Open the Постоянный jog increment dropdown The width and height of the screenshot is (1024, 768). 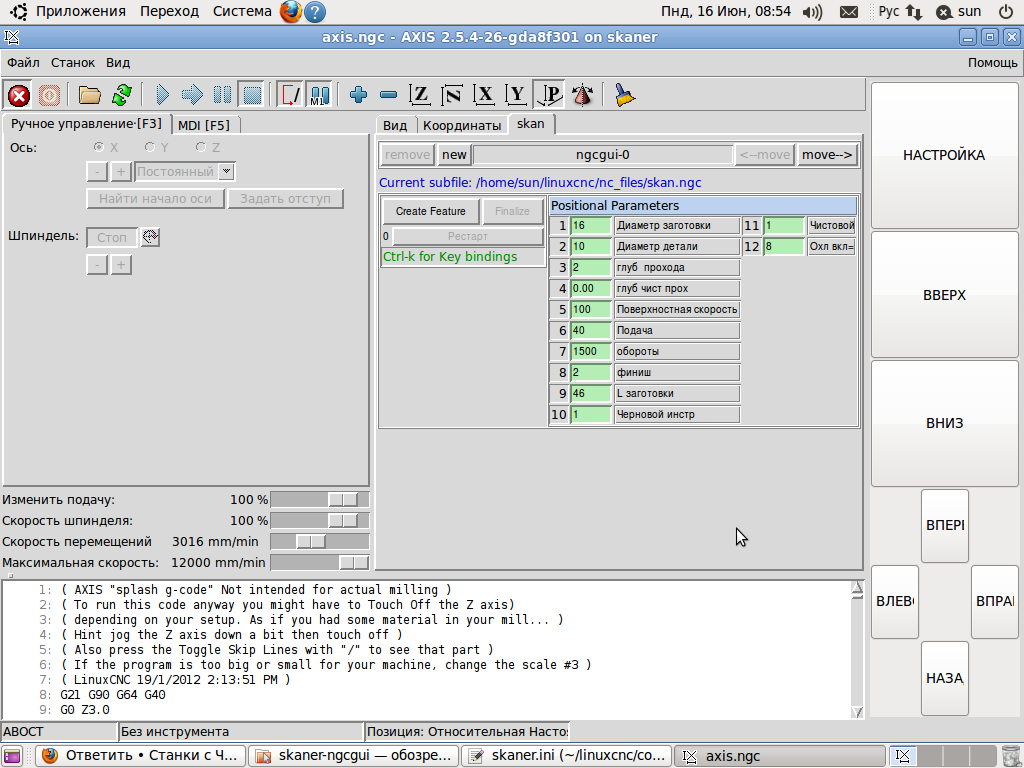click(x=226, y=171)
